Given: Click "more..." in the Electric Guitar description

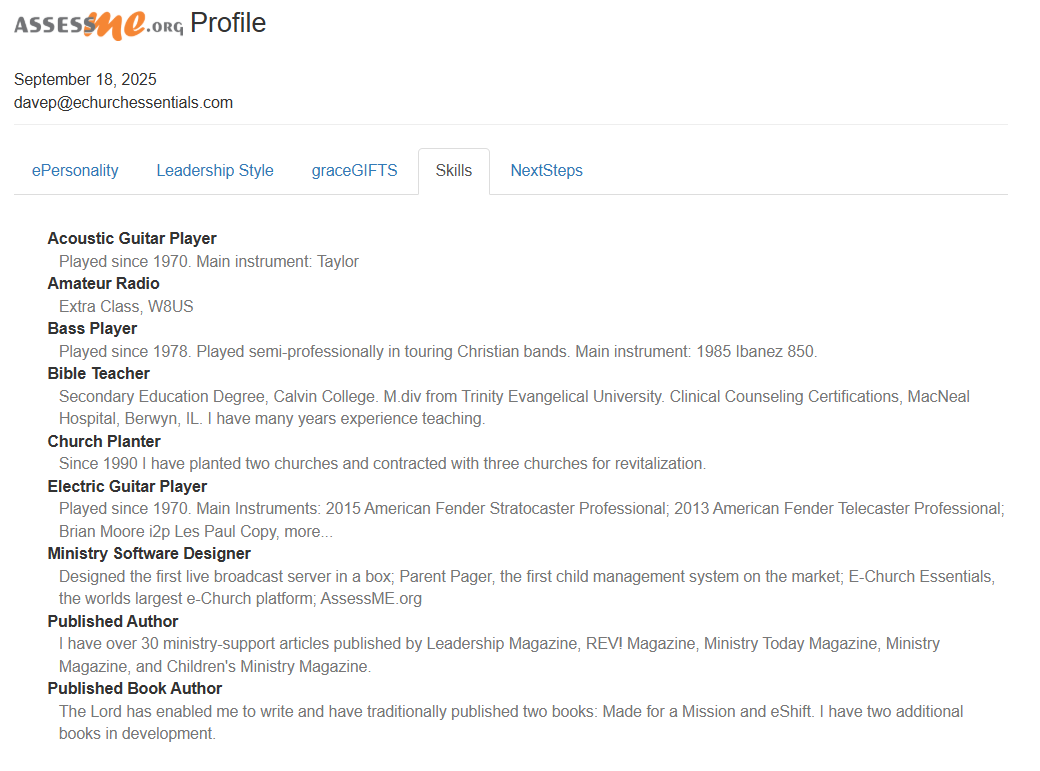Looking at the screenshot, I should [309, 532].
